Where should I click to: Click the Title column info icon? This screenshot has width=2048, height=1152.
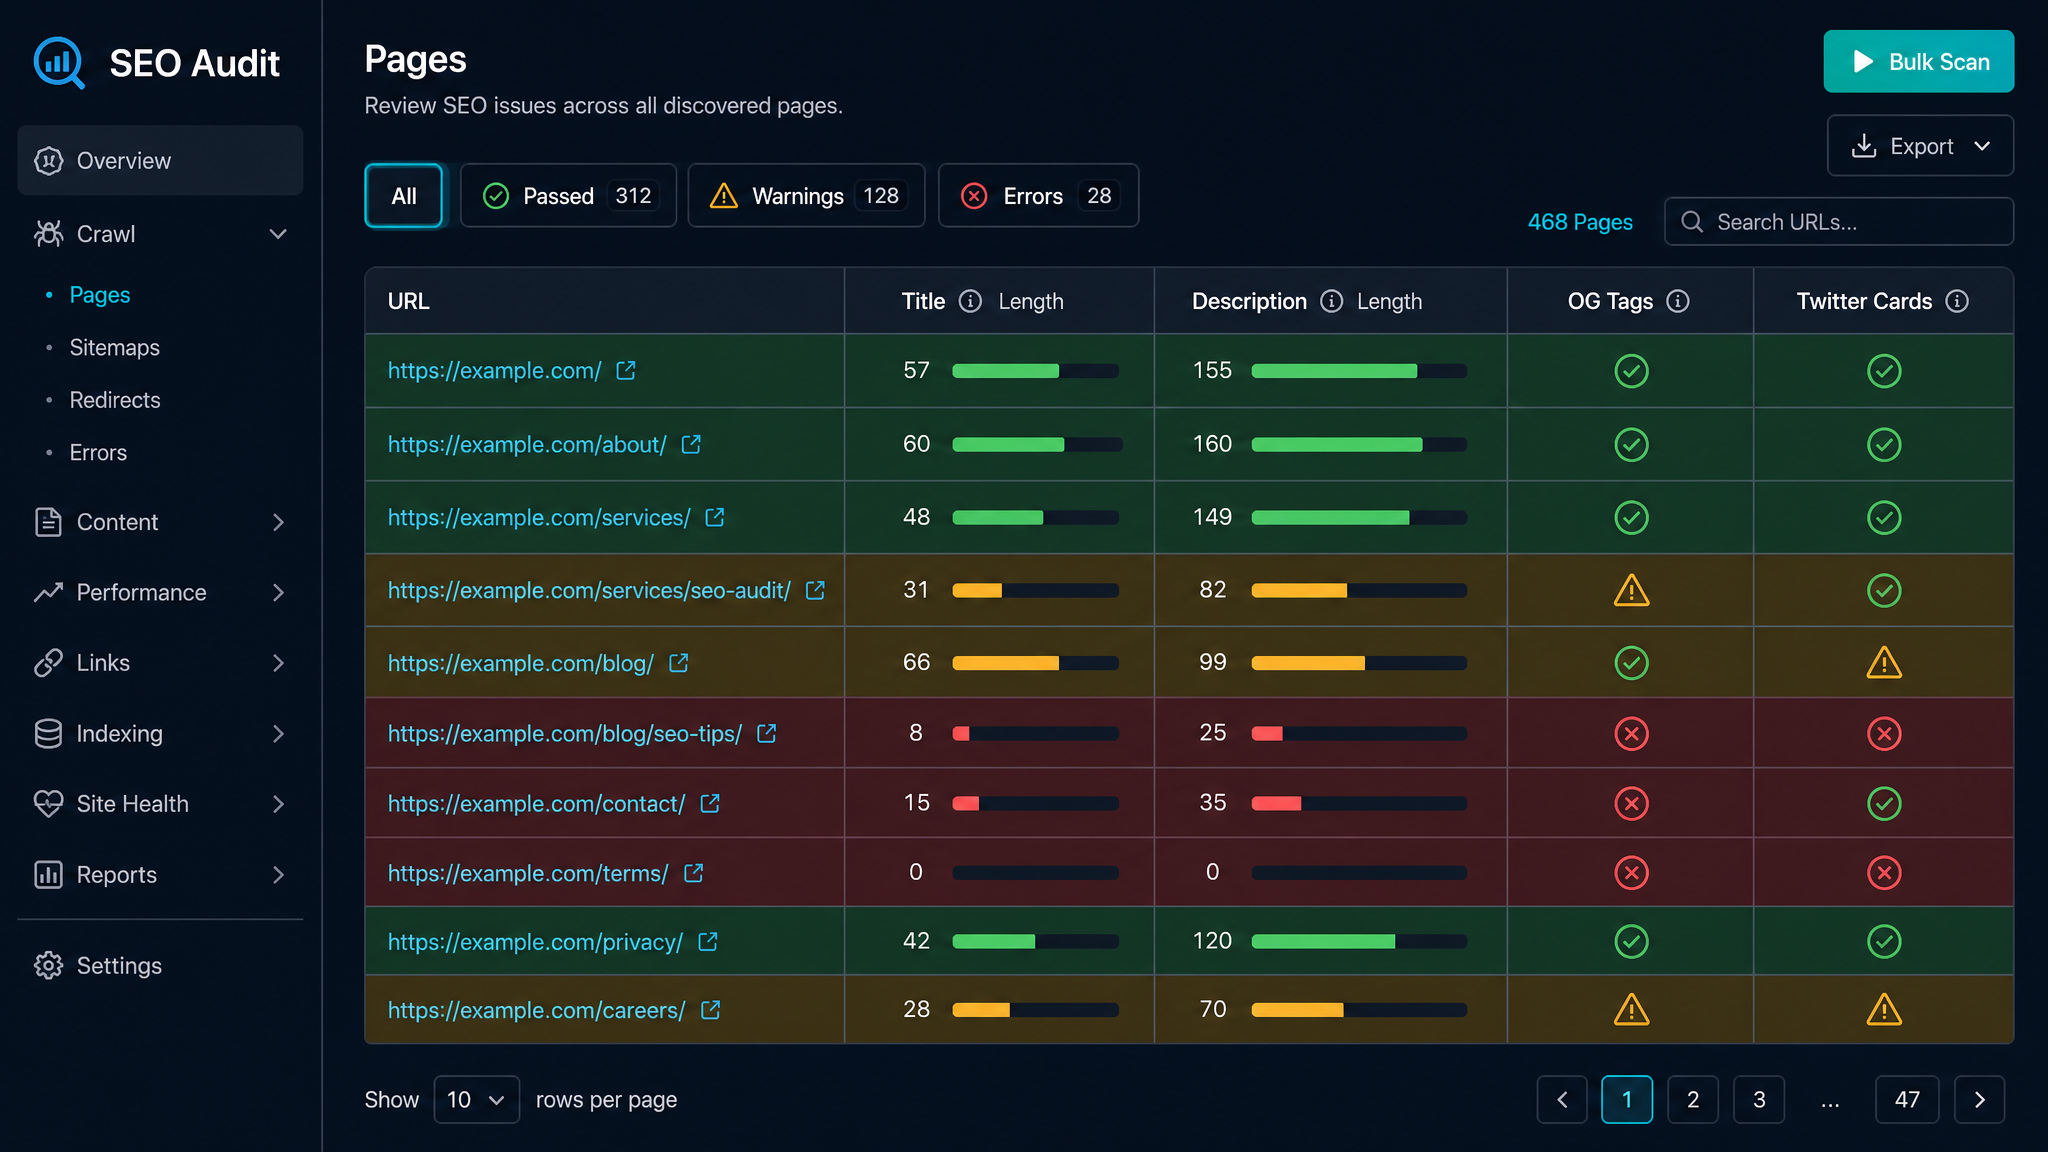pos(970,301)
